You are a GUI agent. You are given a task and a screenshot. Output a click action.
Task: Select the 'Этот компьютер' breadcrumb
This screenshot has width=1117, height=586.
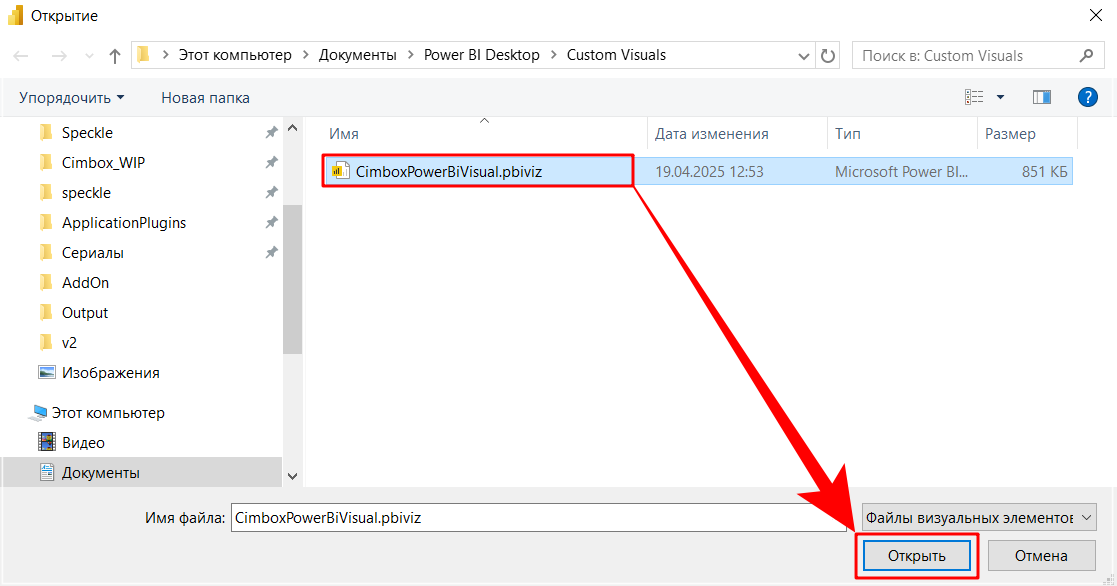click(235, 55)
